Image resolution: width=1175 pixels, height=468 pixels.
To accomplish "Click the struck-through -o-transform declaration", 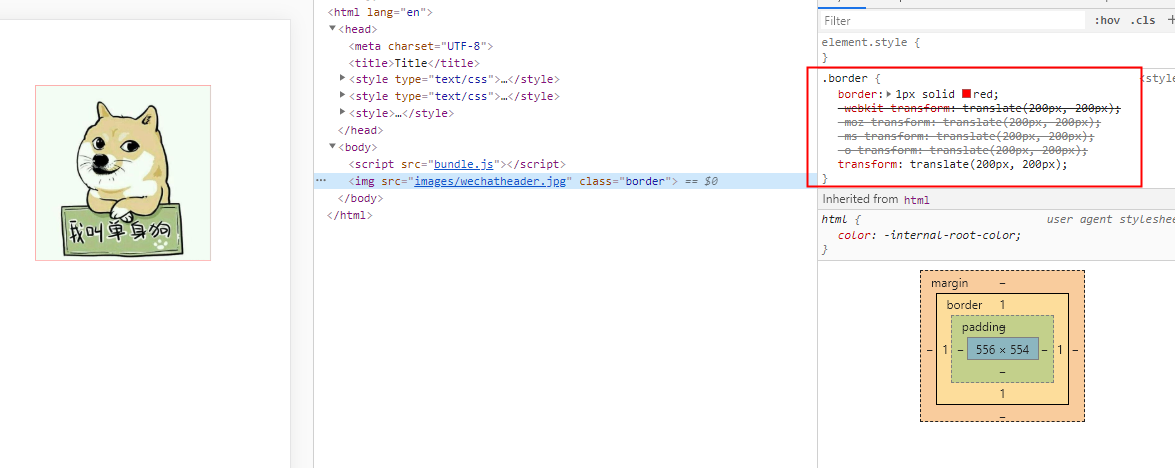I will (962, 151).
